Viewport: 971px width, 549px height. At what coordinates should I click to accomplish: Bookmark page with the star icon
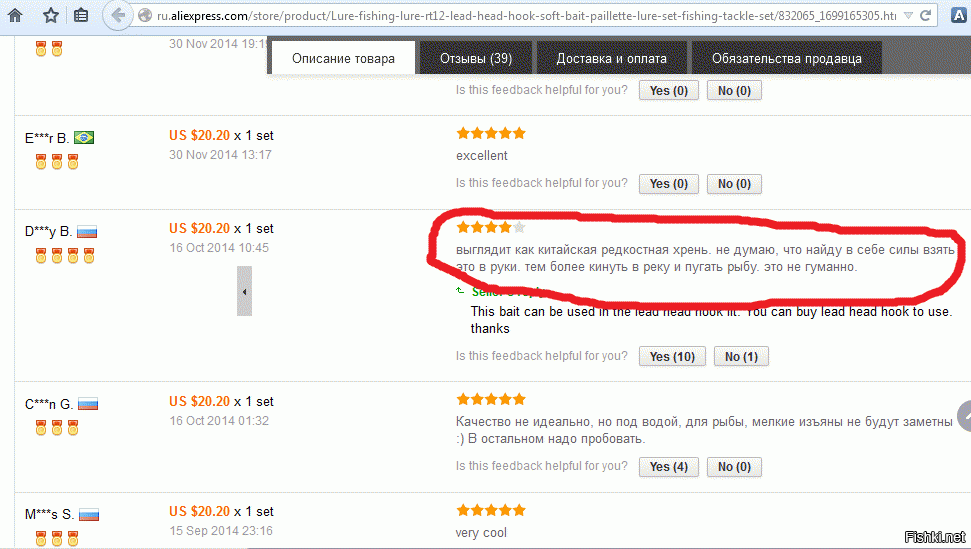(51, 15)
